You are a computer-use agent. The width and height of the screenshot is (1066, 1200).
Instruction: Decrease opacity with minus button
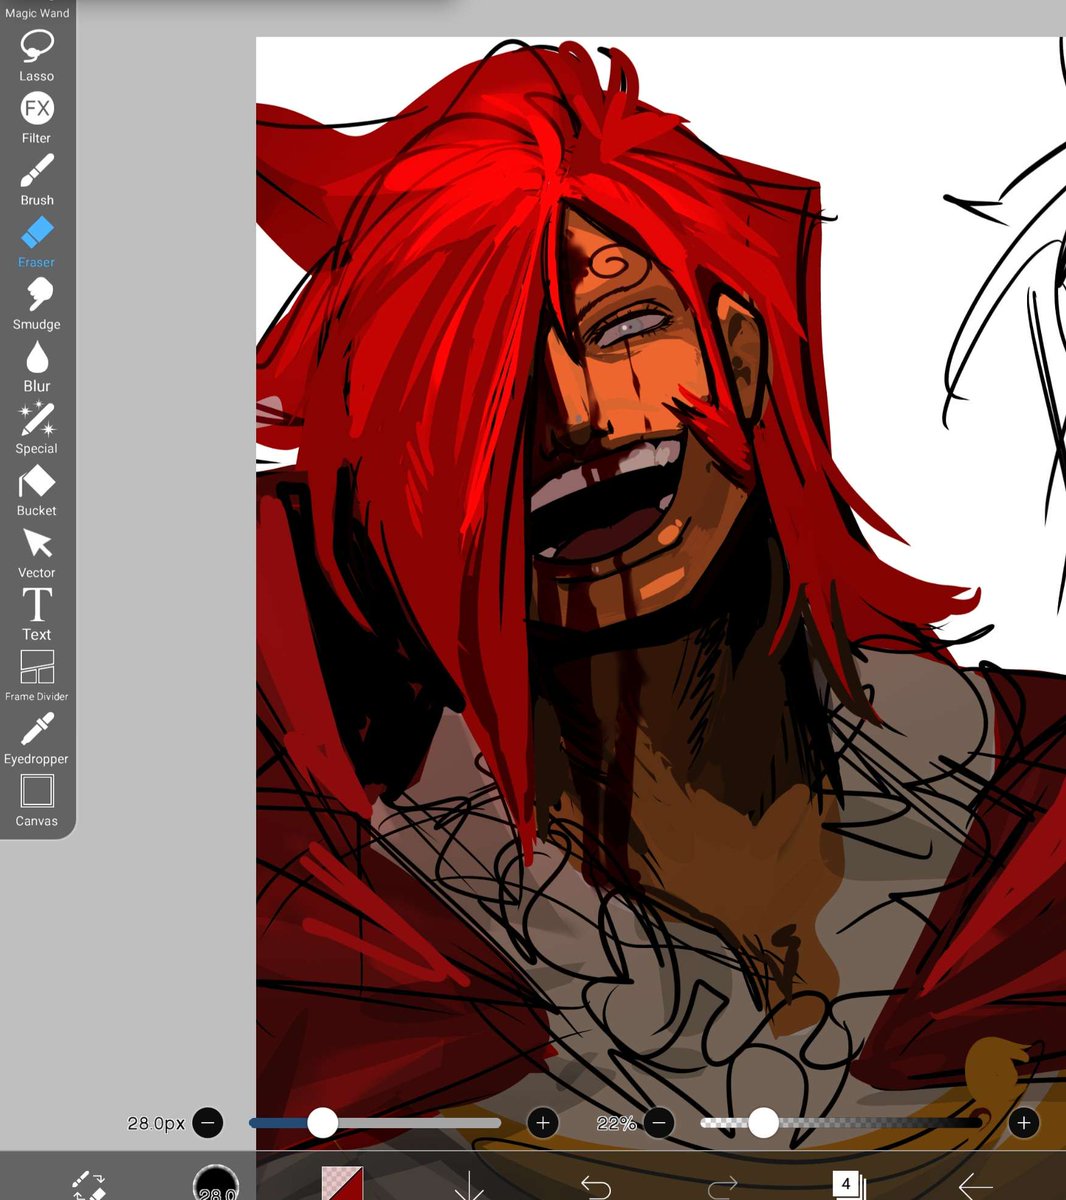click(x=658, y=1123)
